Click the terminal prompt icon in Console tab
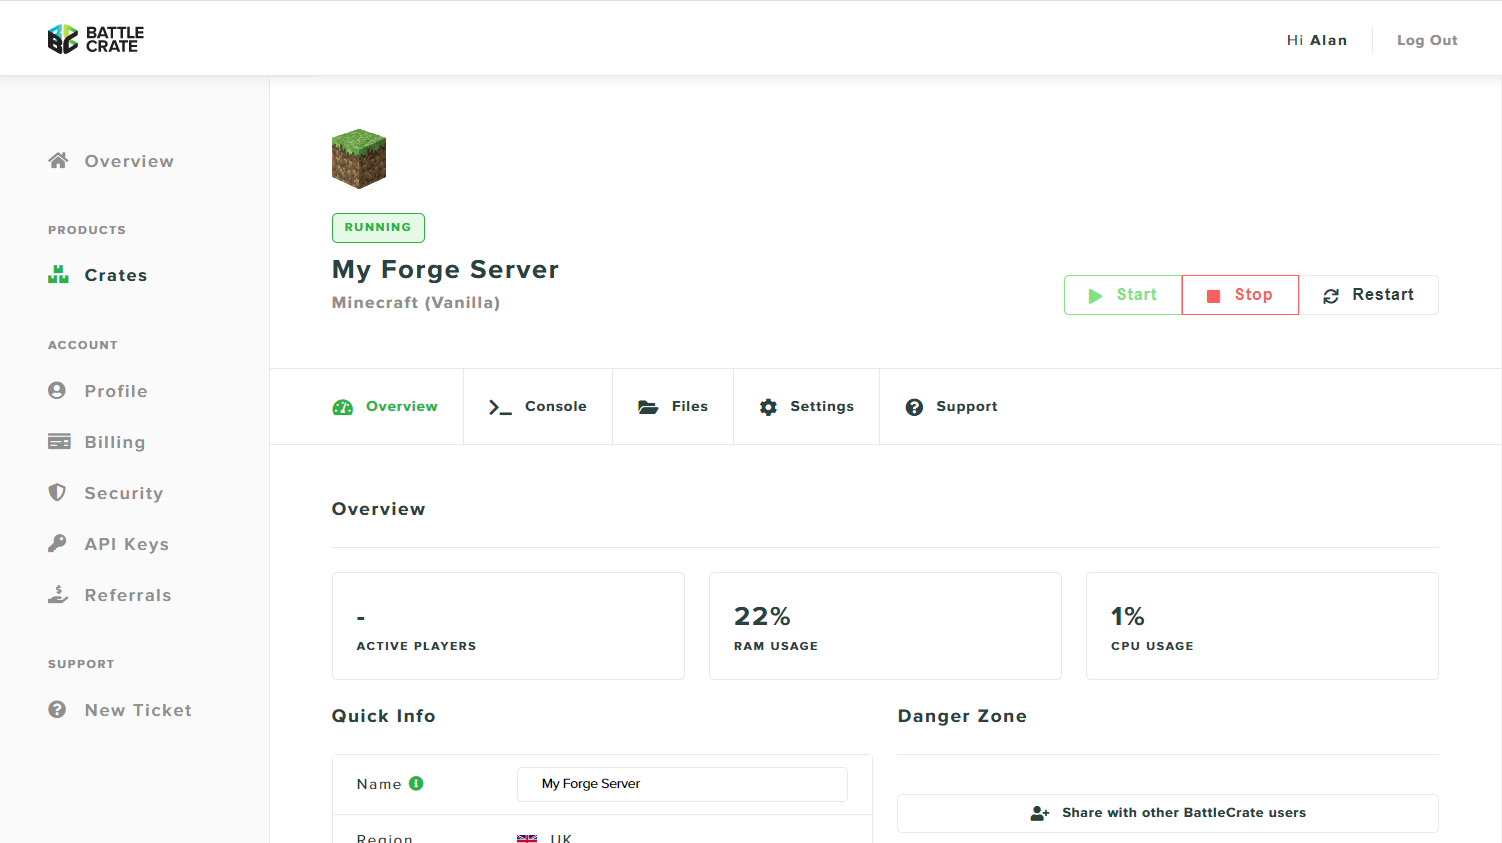 coord(500,407)
